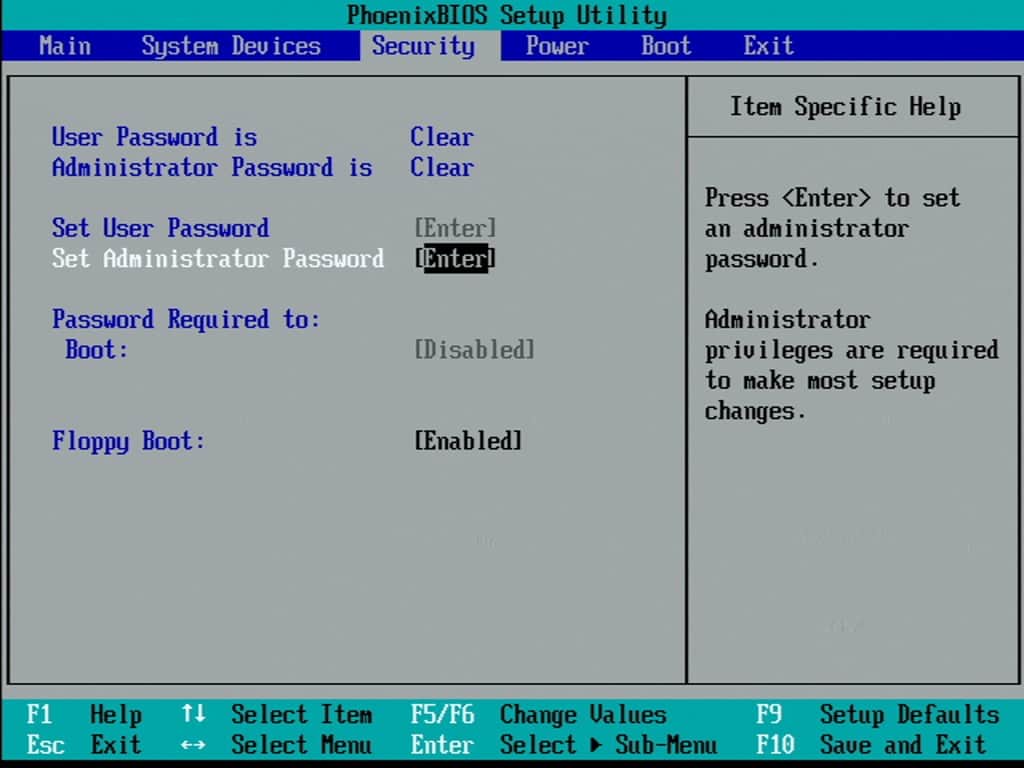1024x768 pixels.
Task: Click the Item Specific Help heading
Action: (x=846, y=106)
